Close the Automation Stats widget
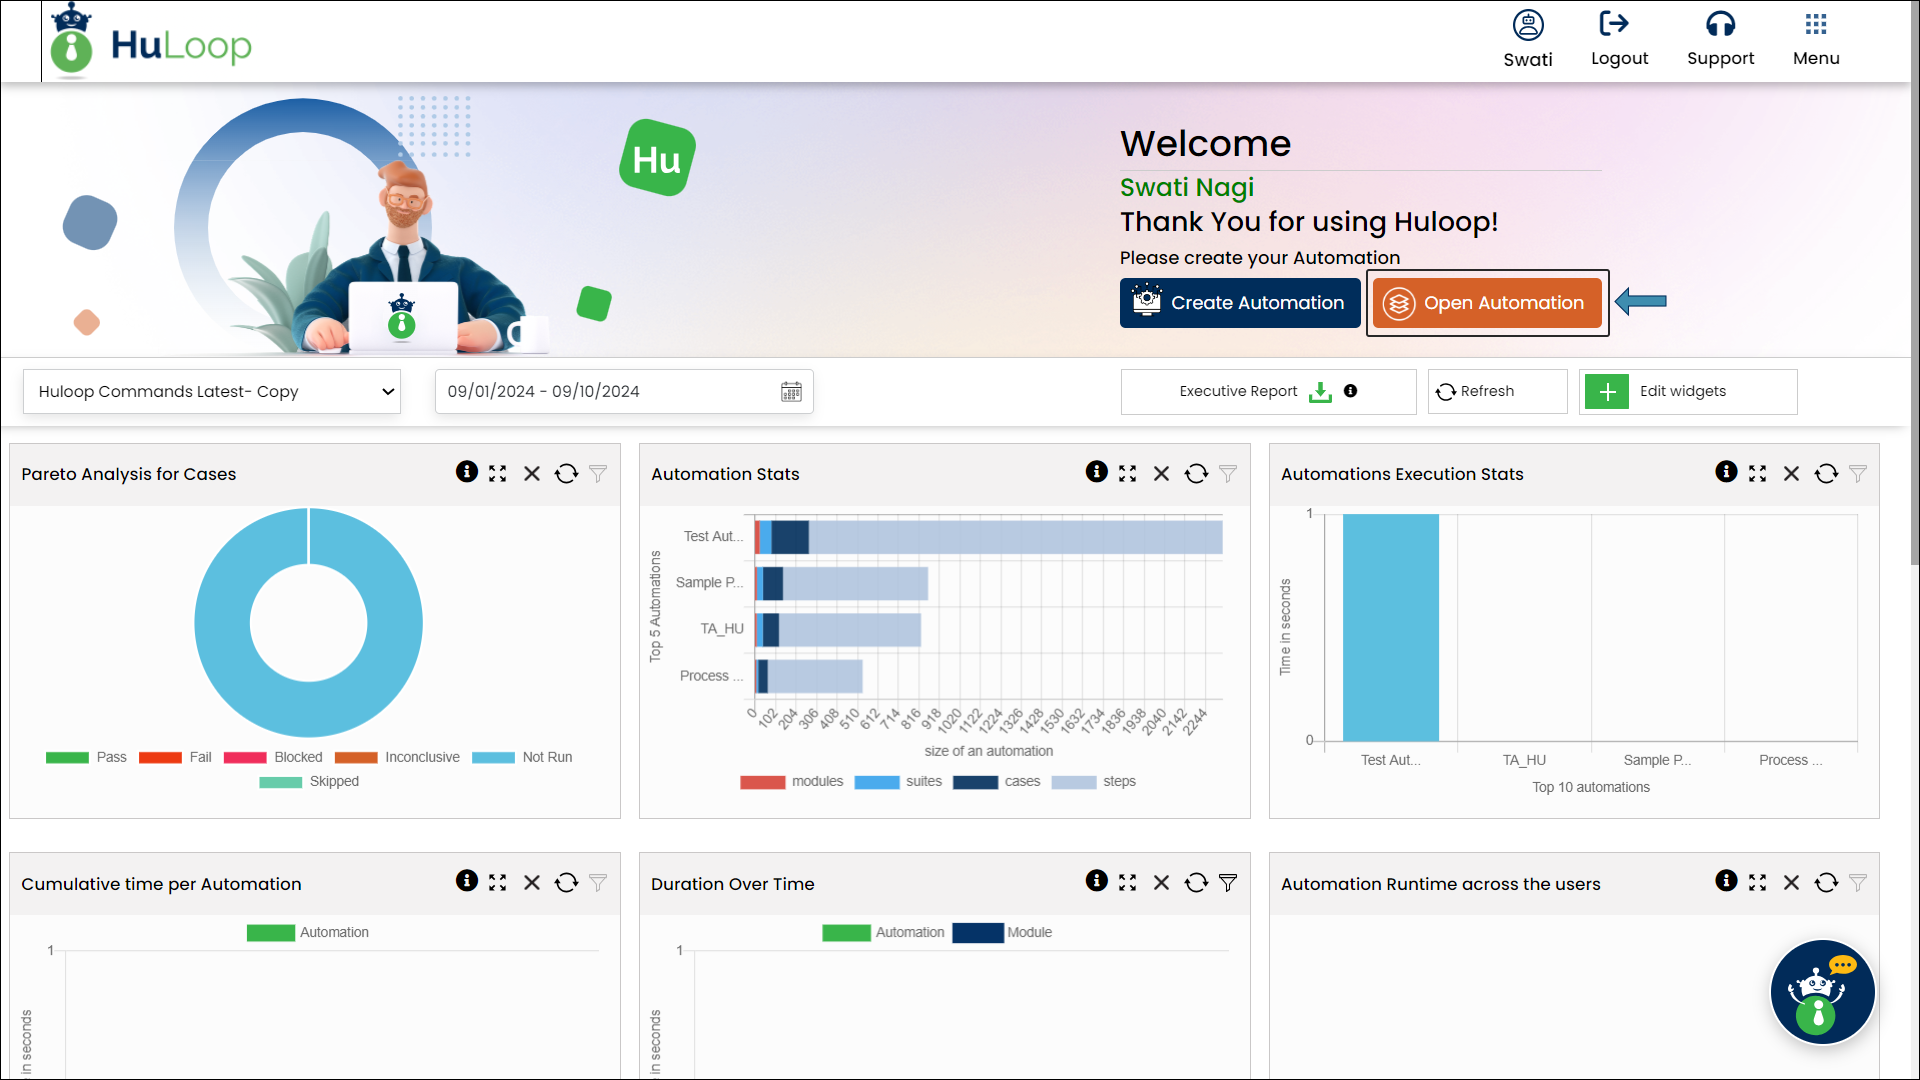The width and height of the screenshot is (1920, 1080). pyautogui.click(x=1161, y=474)
